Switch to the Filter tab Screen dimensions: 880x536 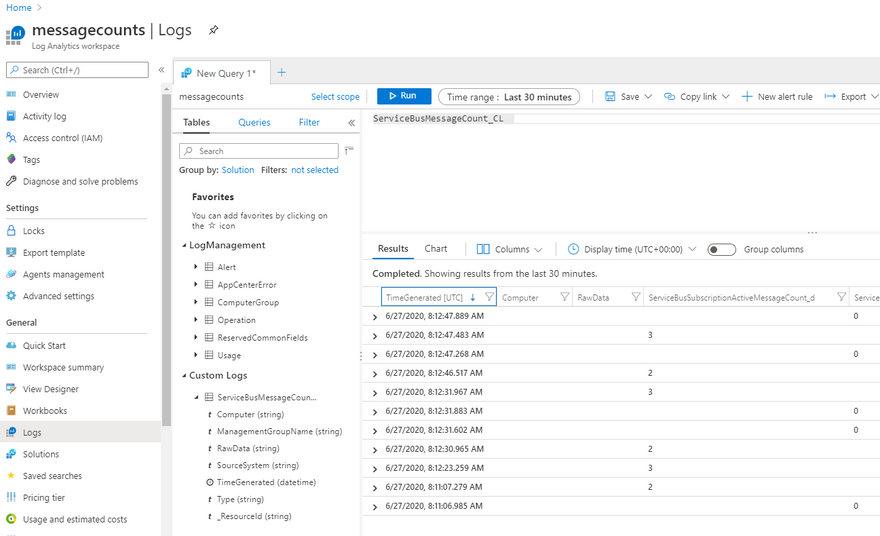click(x=309, y=122)
